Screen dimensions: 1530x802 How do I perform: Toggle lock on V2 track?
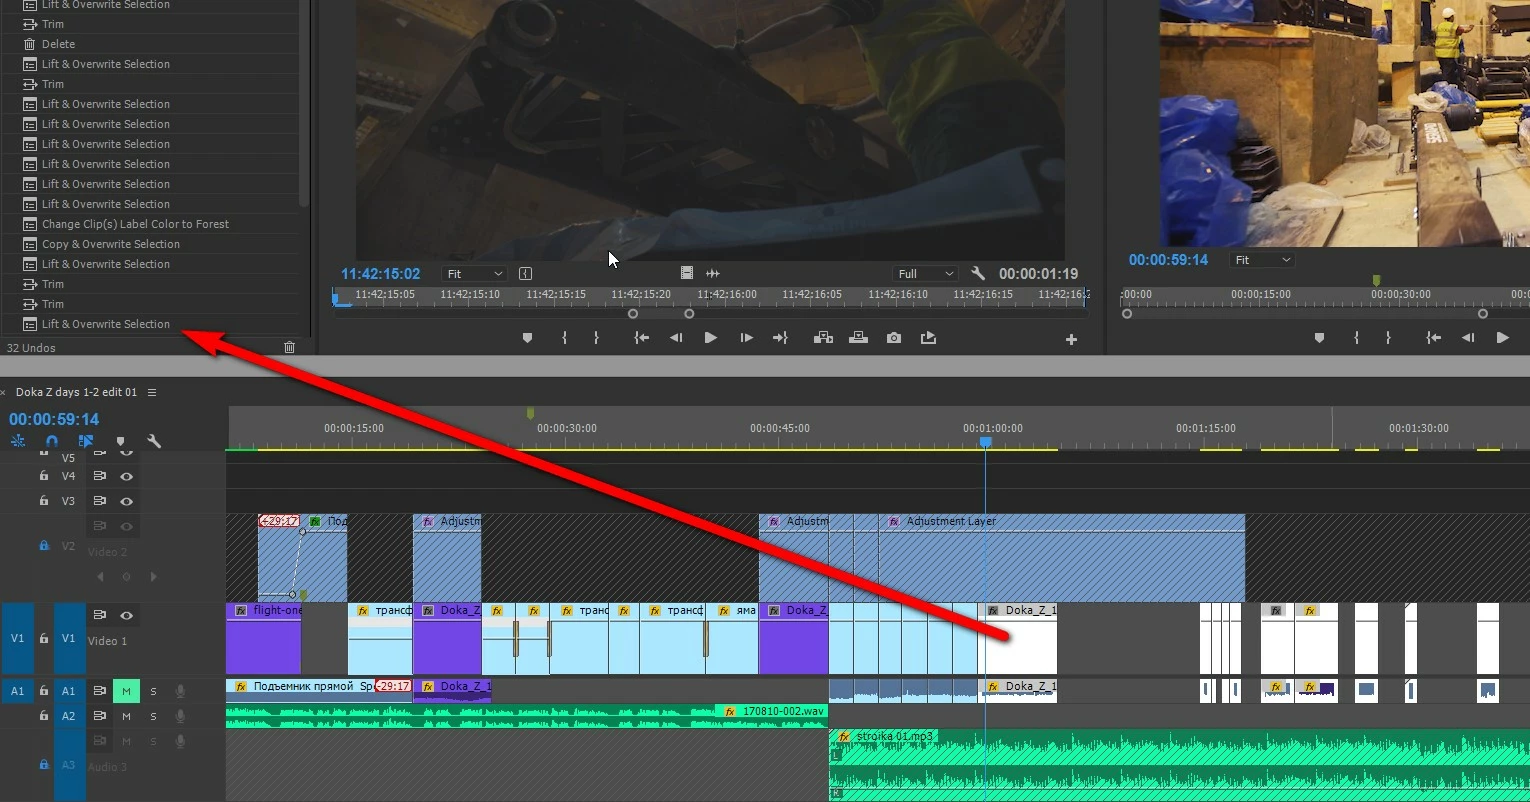pos(44,545)
